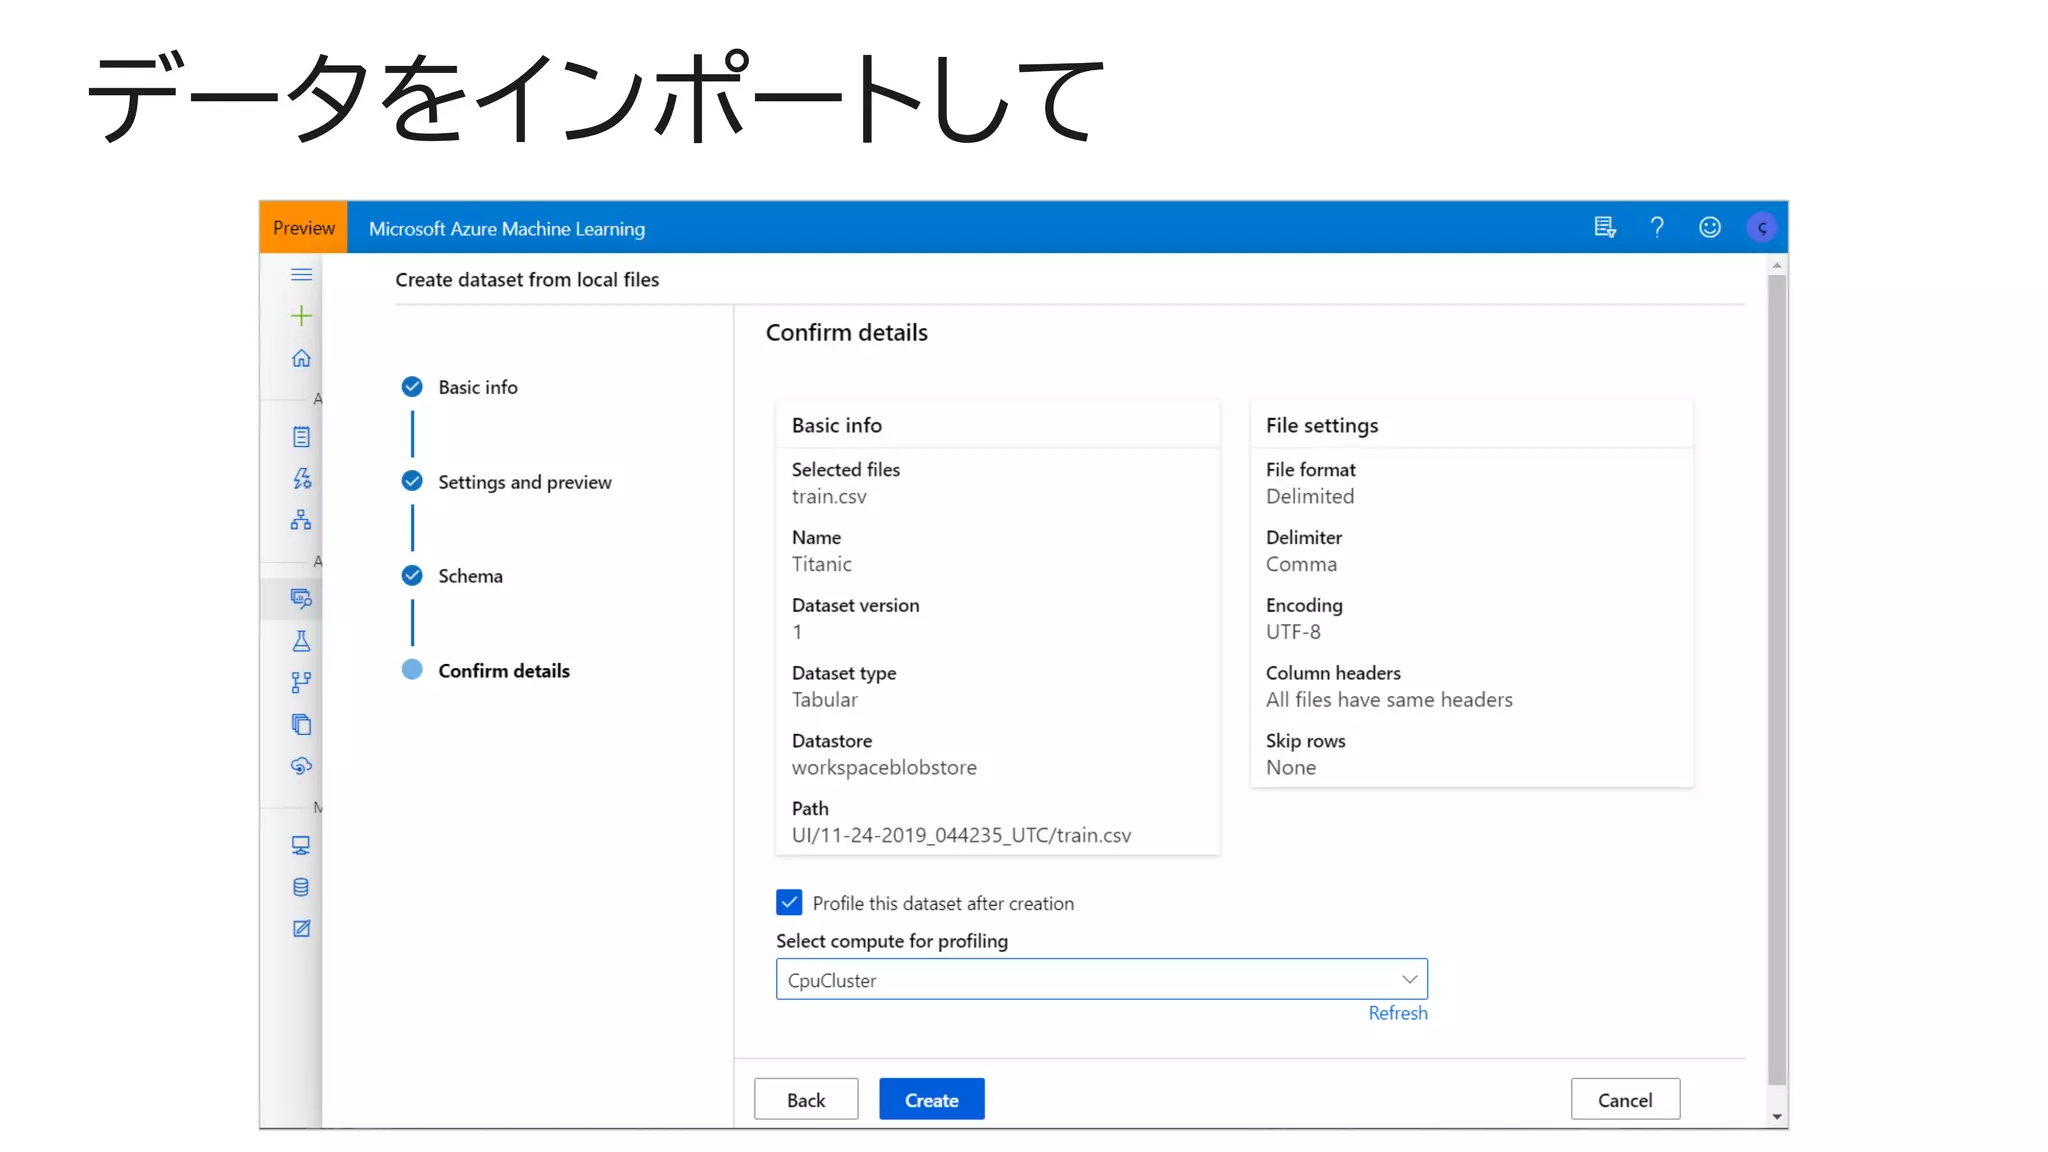Click the Comma delimiter value
The image size is (2048, 1152).
[1301, 564]
